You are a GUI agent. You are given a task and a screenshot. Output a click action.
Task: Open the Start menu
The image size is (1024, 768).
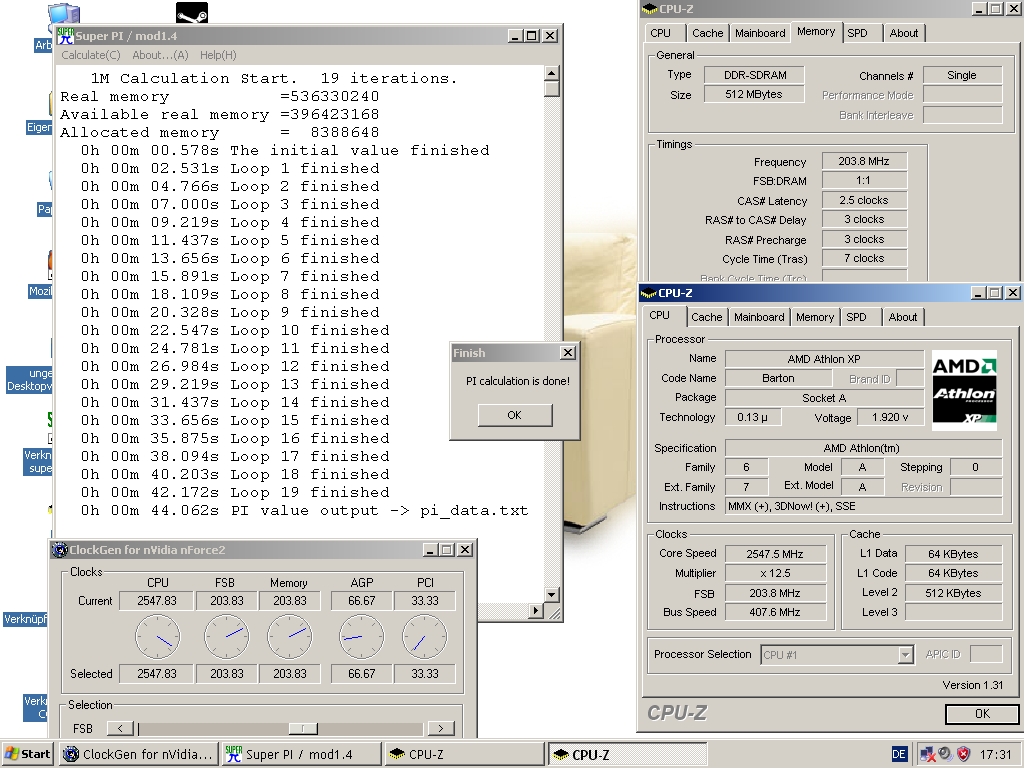coord(27,754)
